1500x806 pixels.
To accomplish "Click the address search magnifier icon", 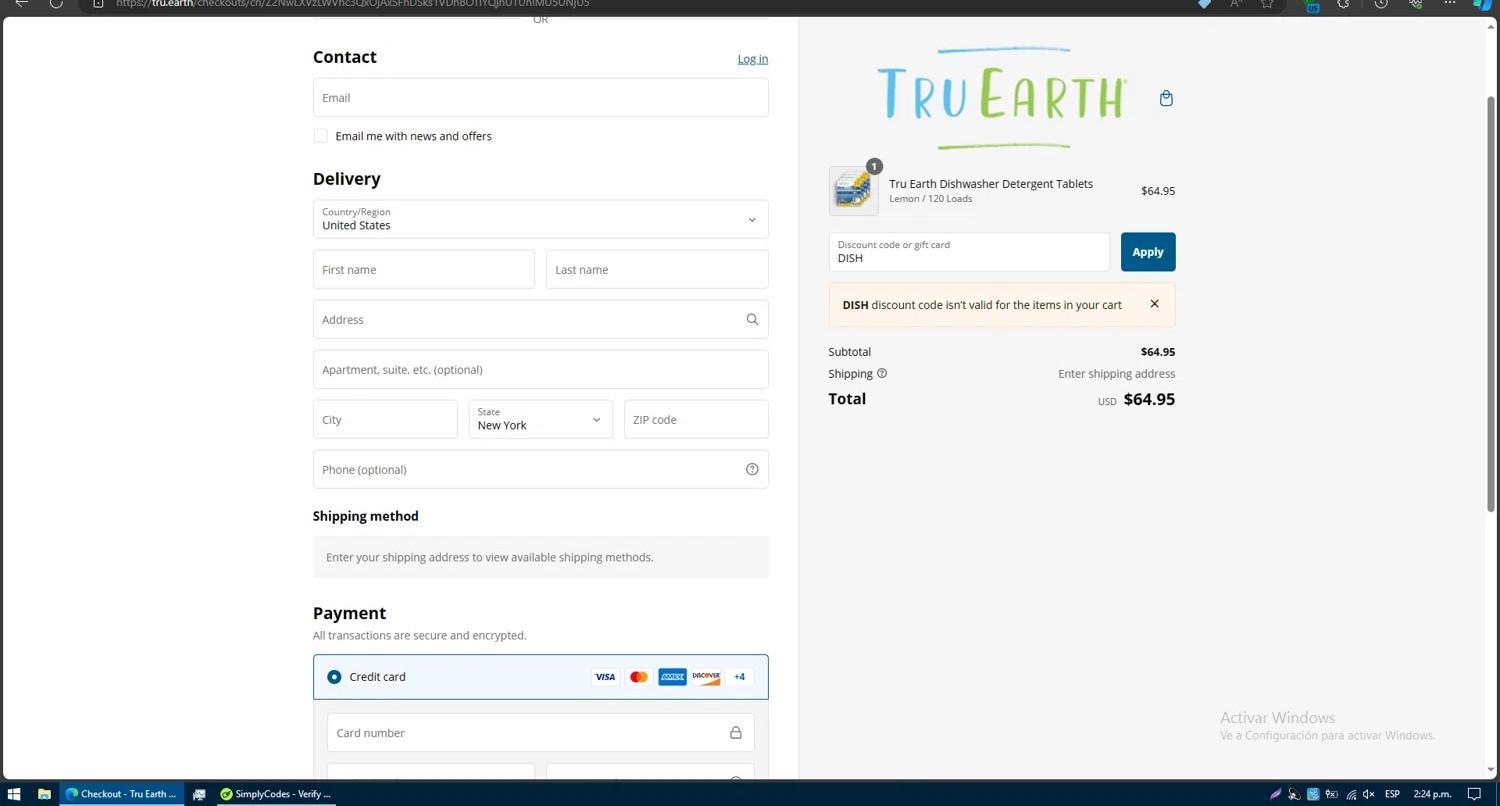I will (x=752, y=320).
